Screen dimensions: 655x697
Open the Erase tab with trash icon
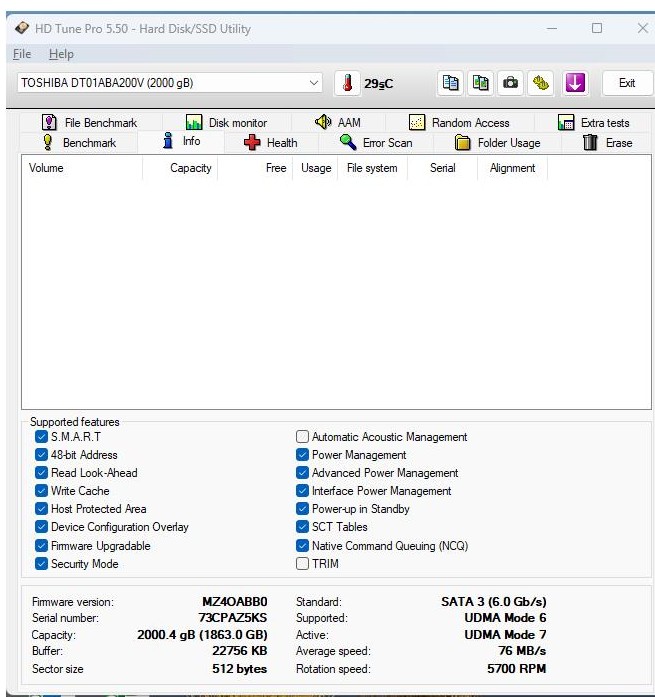pyautogui.click(x=607, y=143)
